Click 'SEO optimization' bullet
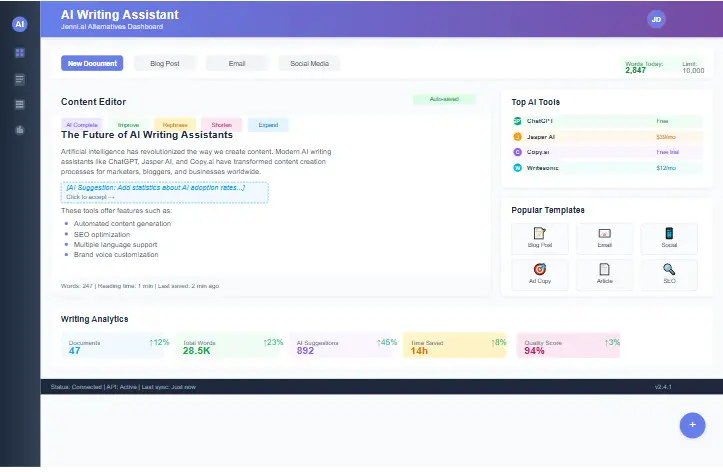 click(x=102, y=235)
